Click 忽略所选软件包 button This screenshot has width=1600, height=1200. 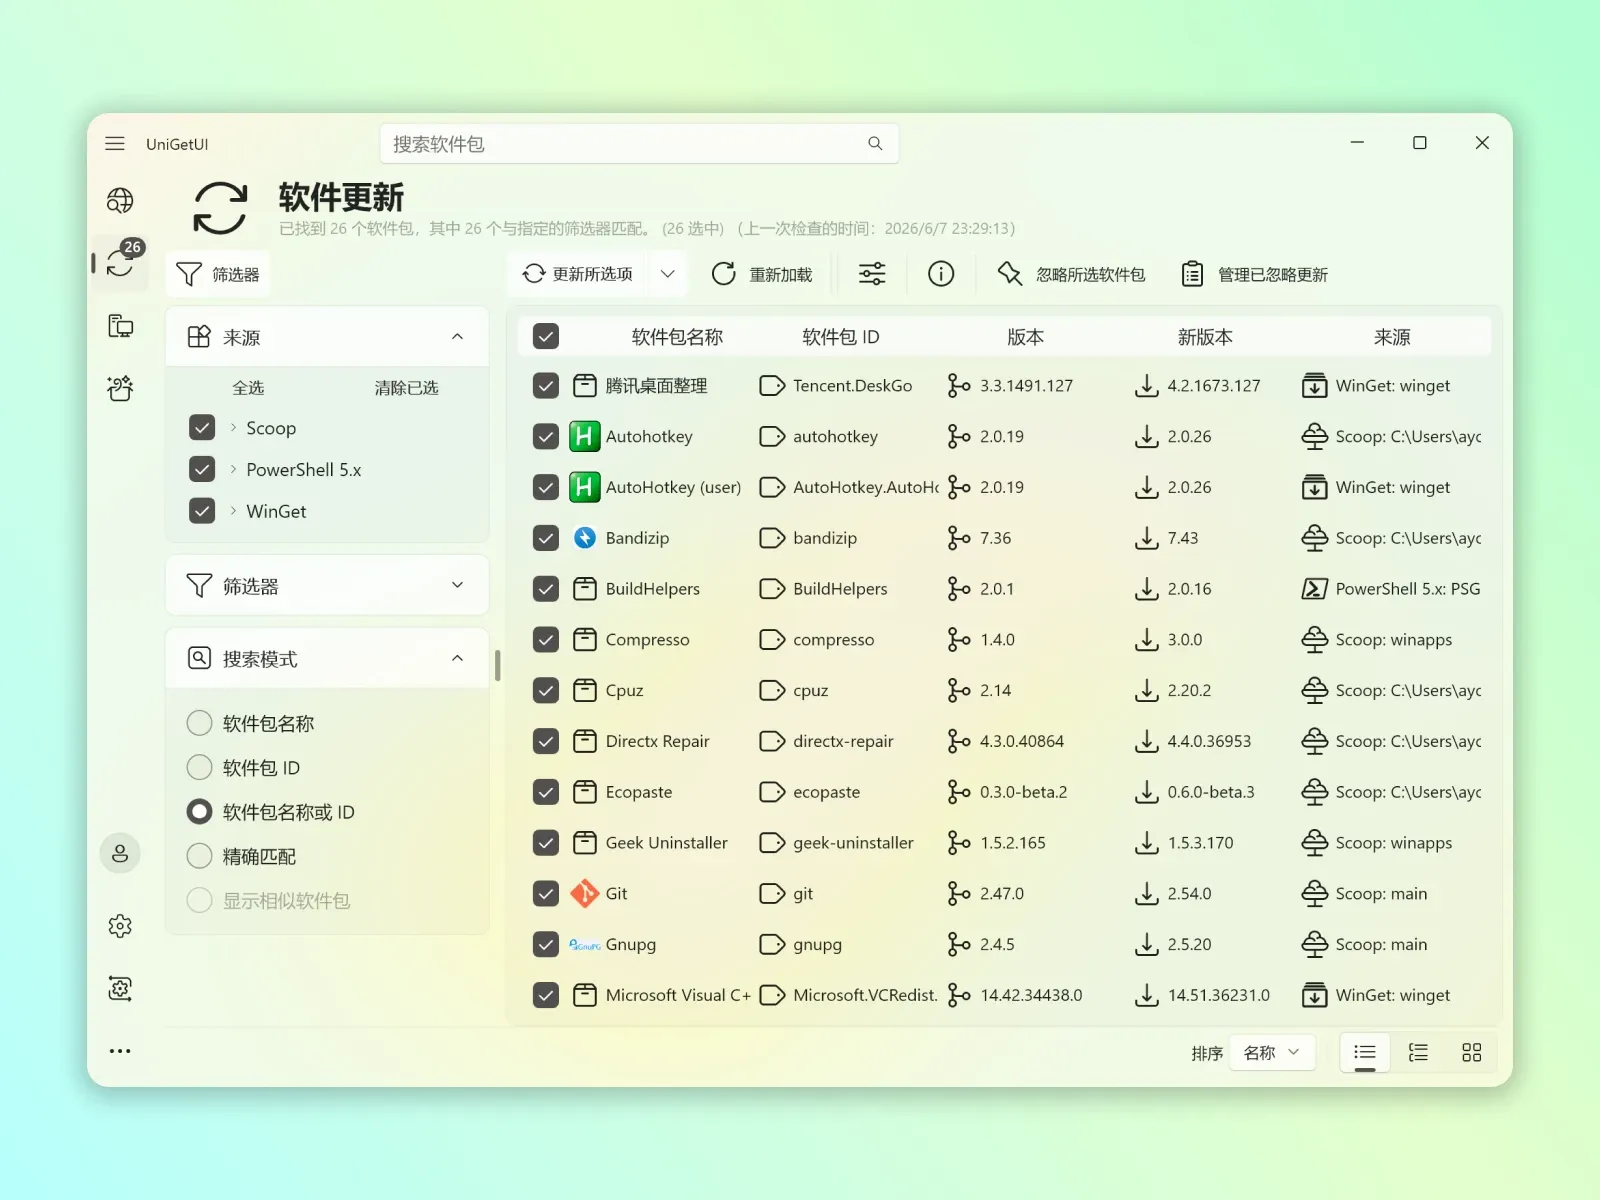tap(1071, 274)
